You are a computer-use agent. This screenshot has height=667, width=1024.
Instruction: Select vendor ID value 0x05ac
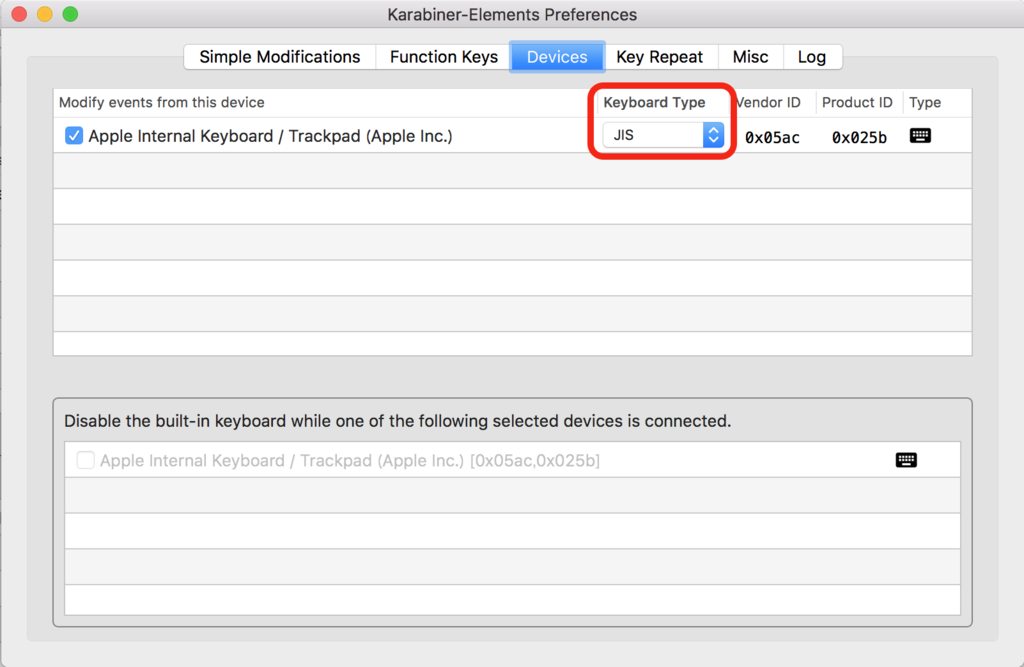coord(772,137)
